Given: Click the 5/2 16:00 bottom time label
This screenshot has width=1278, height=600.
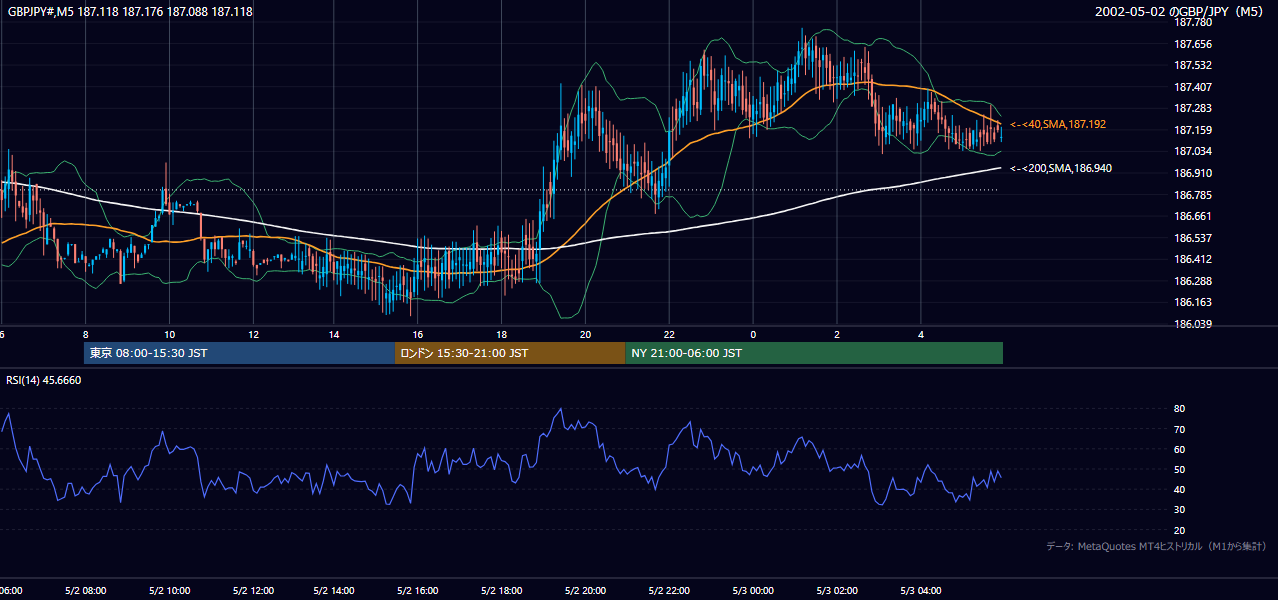Looking at the screenshot, I should [418, 591].
